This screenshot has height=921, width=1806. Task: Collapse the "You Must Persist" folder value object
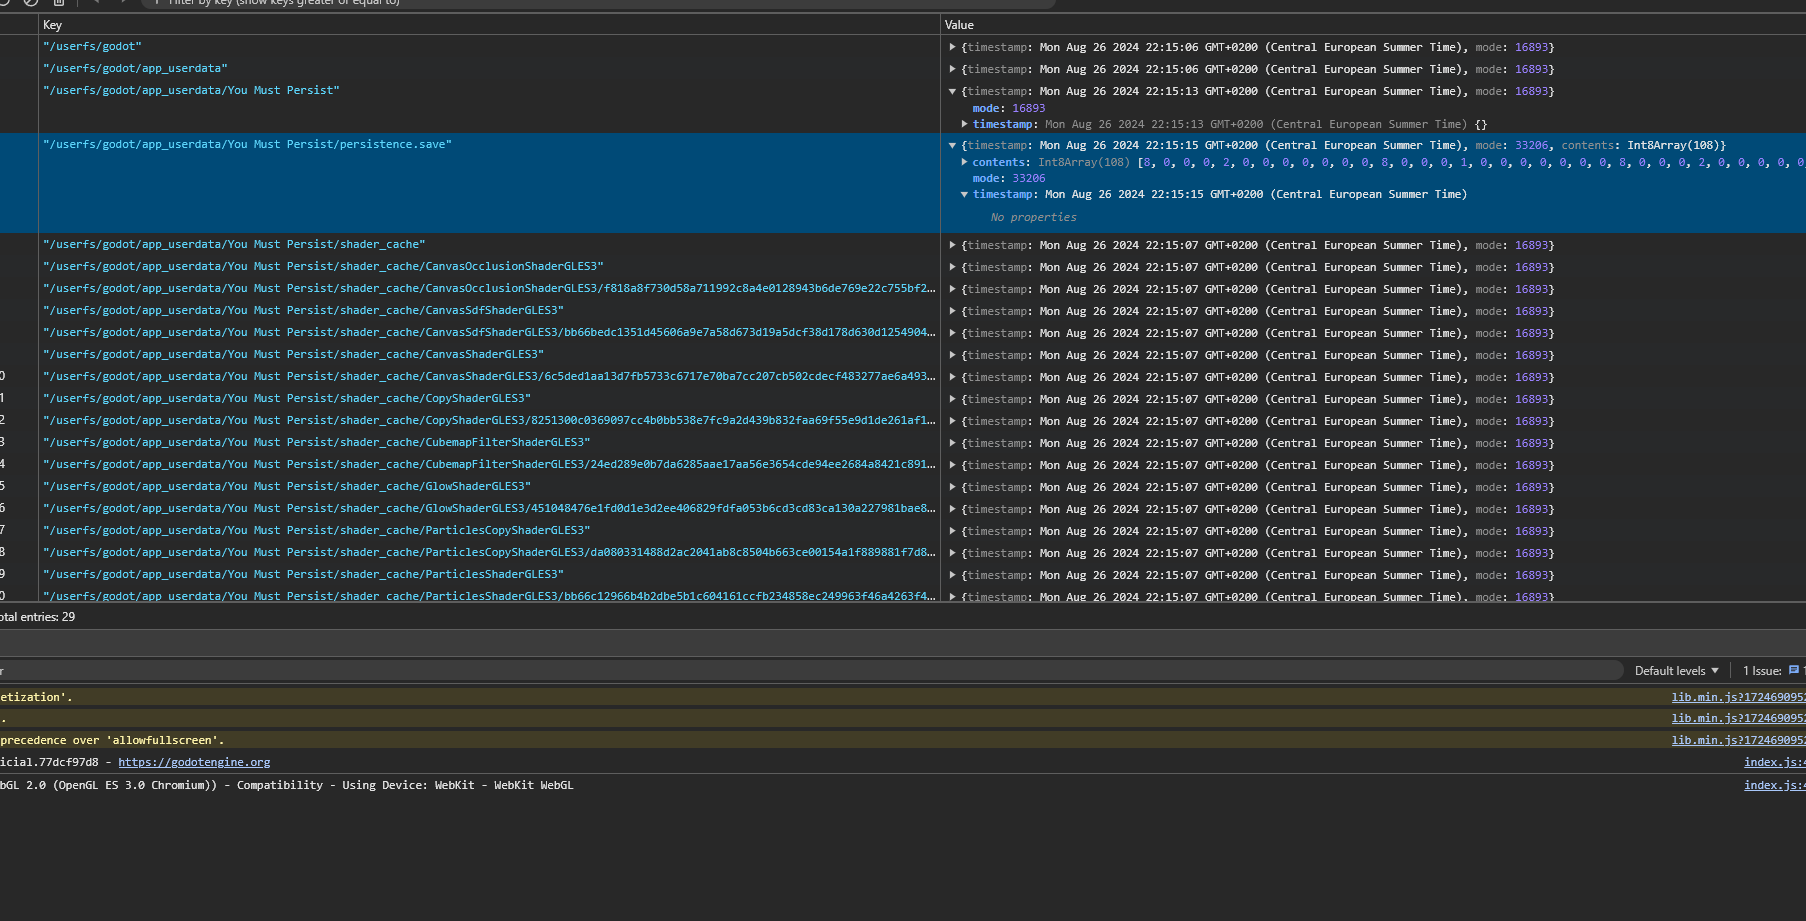click(x=952, y=91)
